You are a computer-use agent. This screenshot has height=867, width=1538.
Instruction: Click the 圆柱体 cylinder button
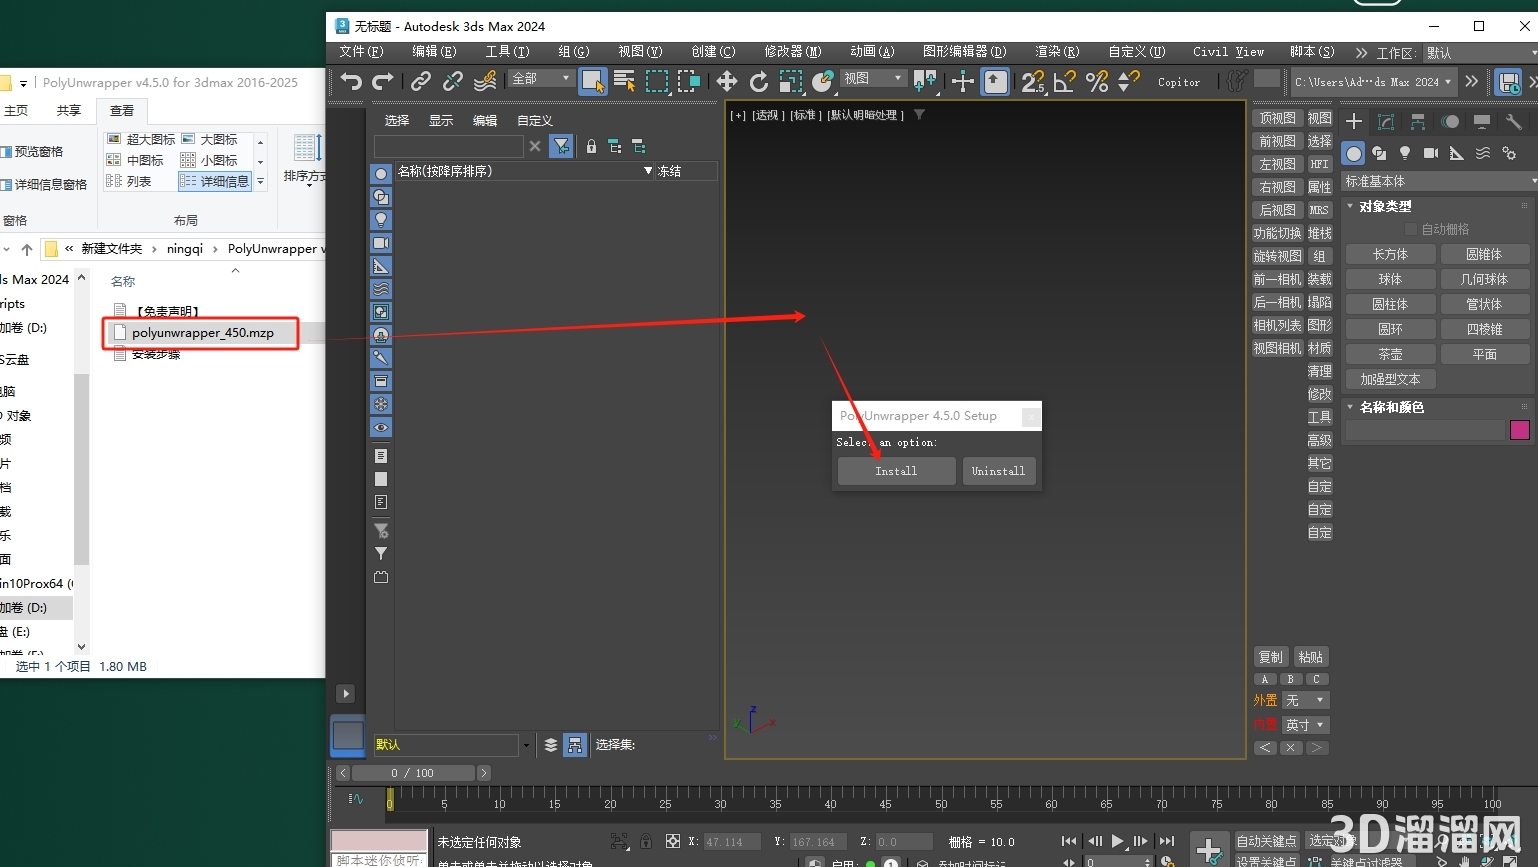1390,304
